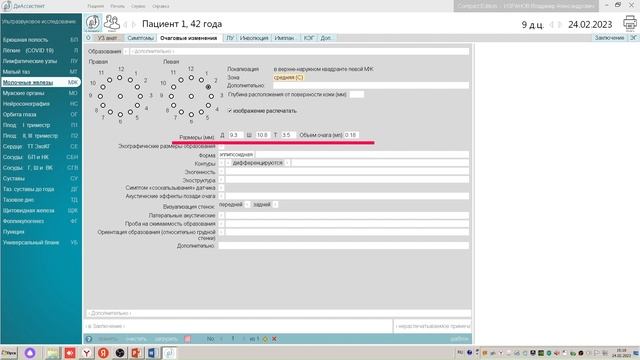
Task: Open the Эхоструктура dropdown
Action: pos(222,180)
